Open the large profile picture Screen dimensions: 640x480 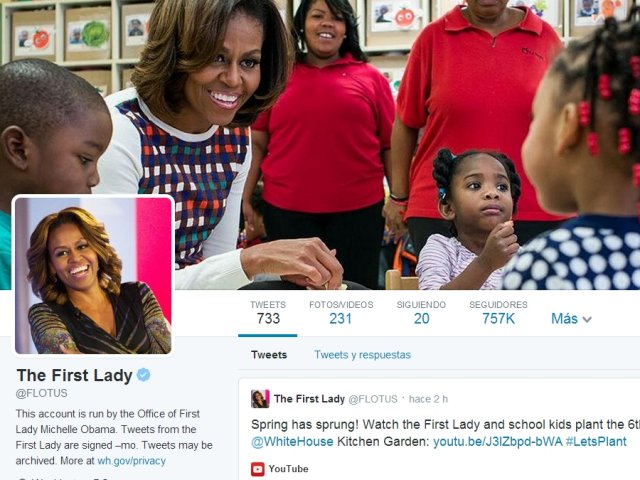(x=93, y=275)
